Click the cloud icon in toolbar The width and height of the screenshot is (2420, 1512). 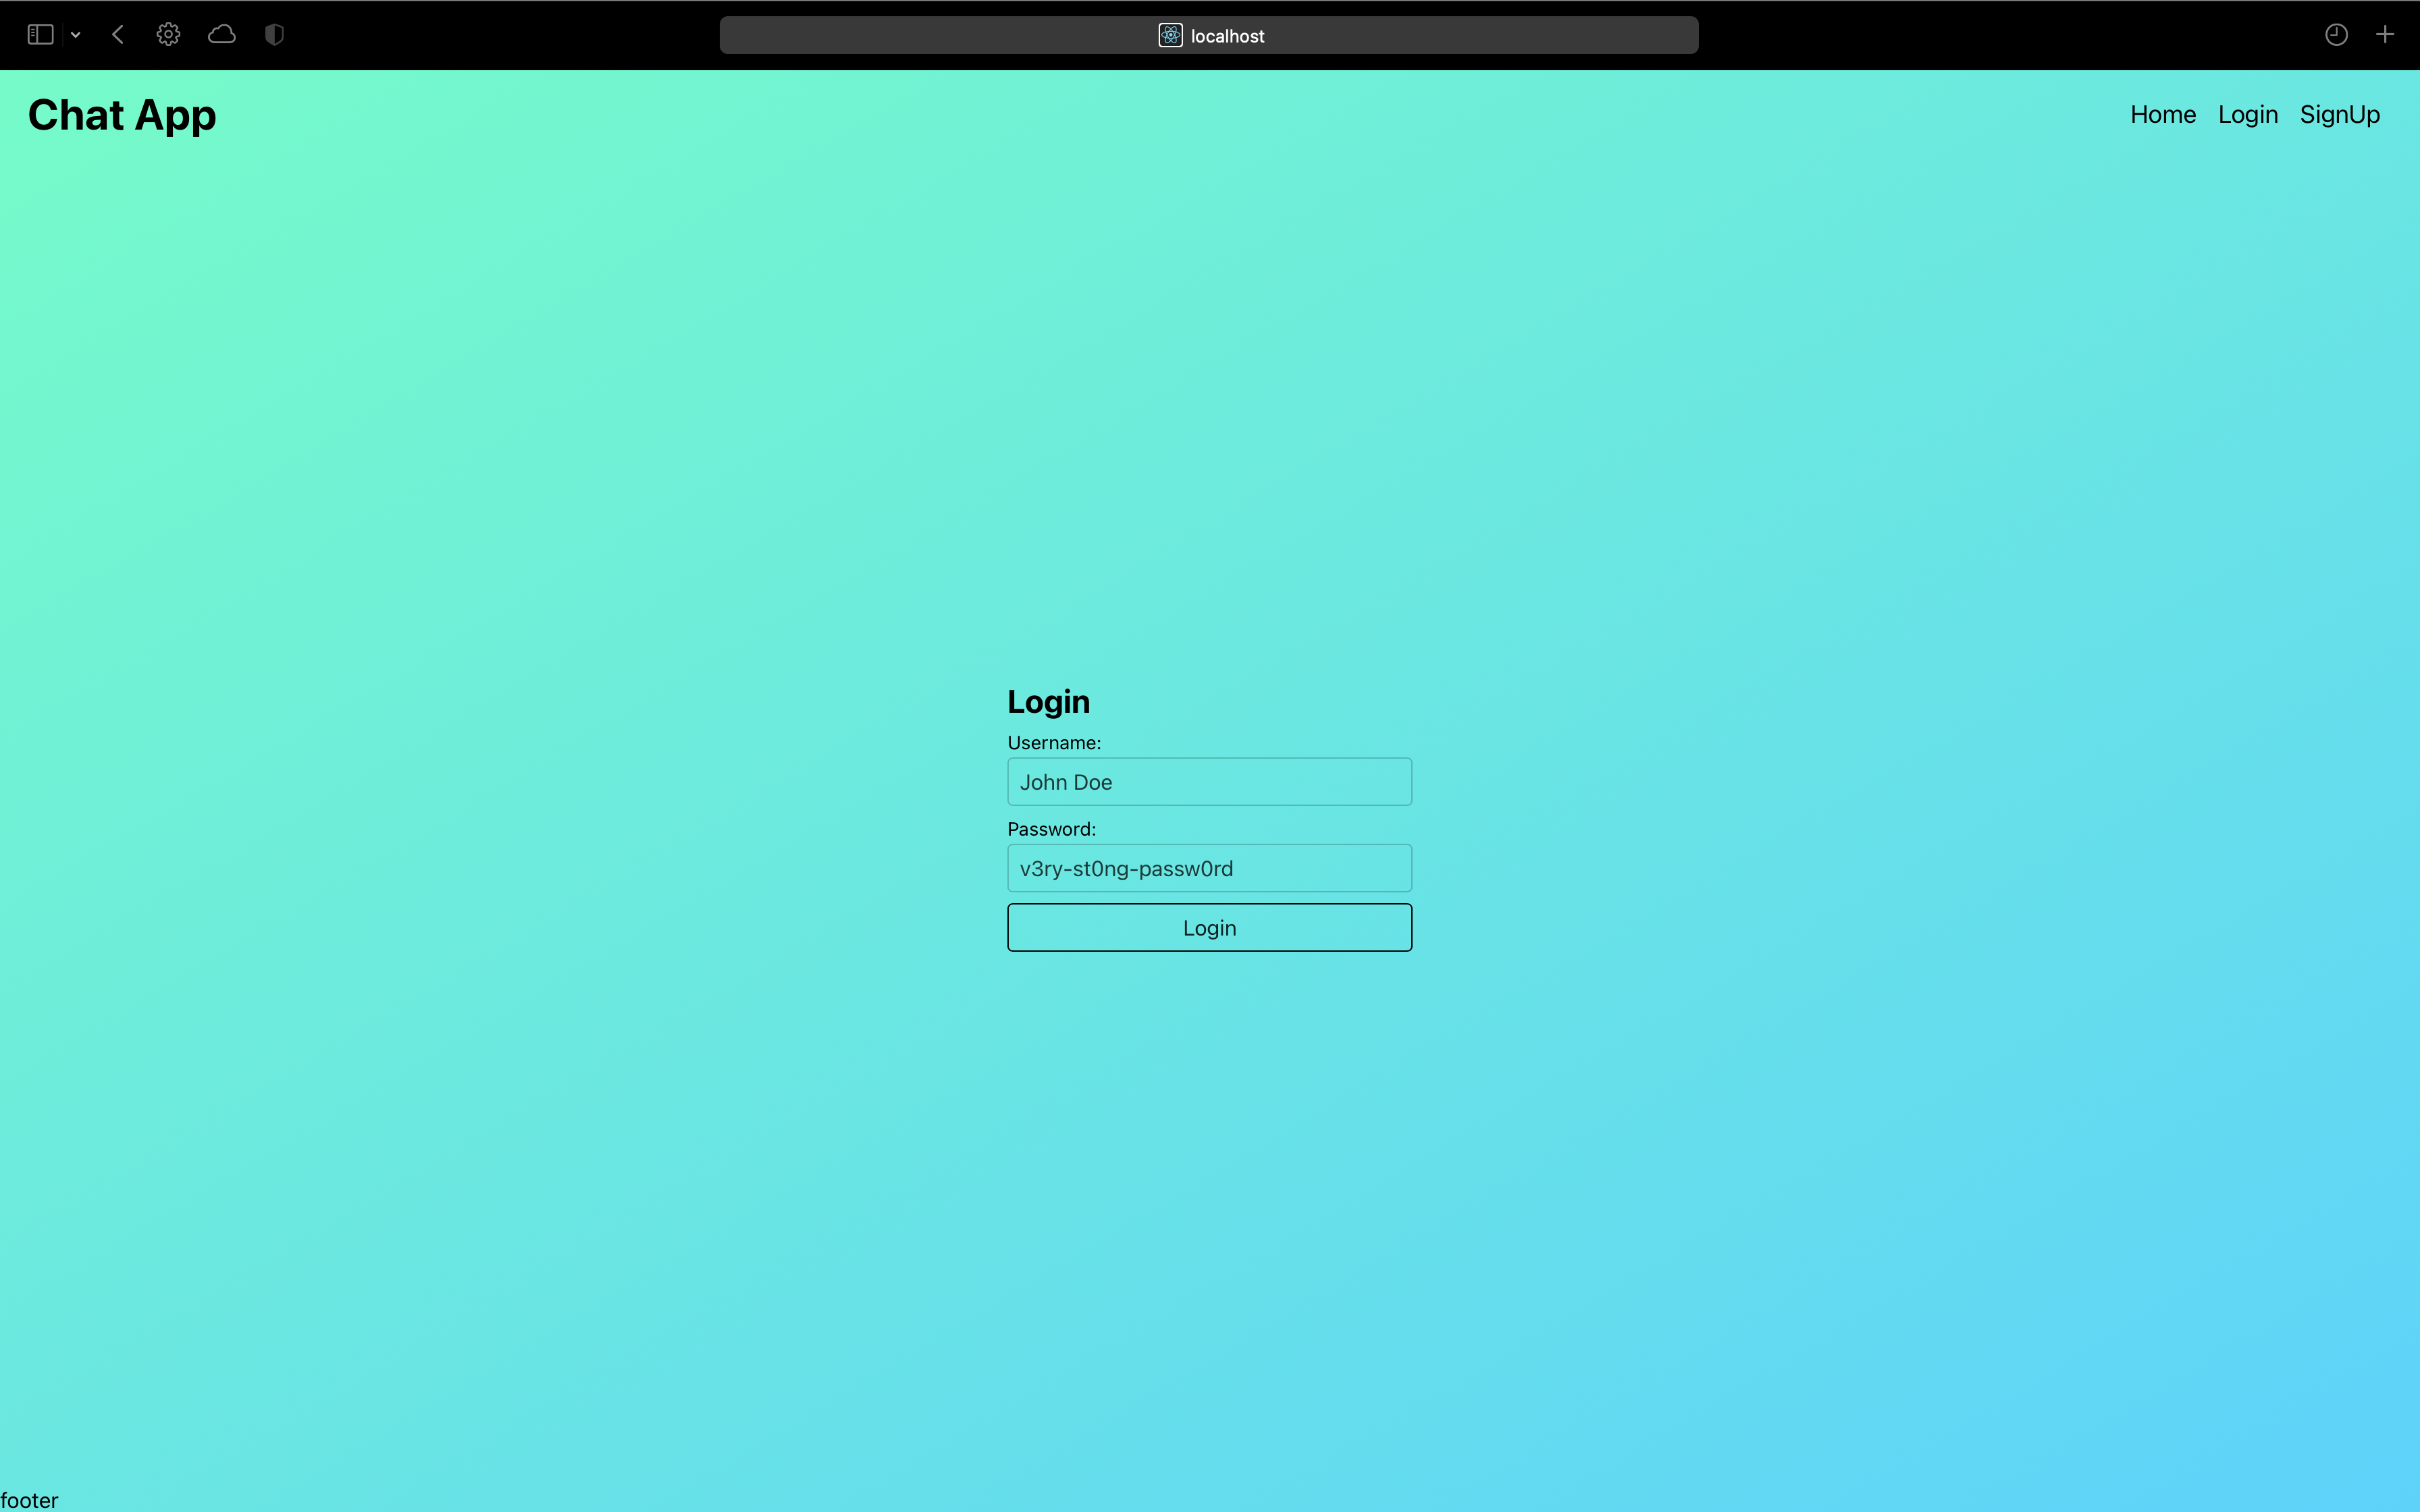[x=221, y=35]
